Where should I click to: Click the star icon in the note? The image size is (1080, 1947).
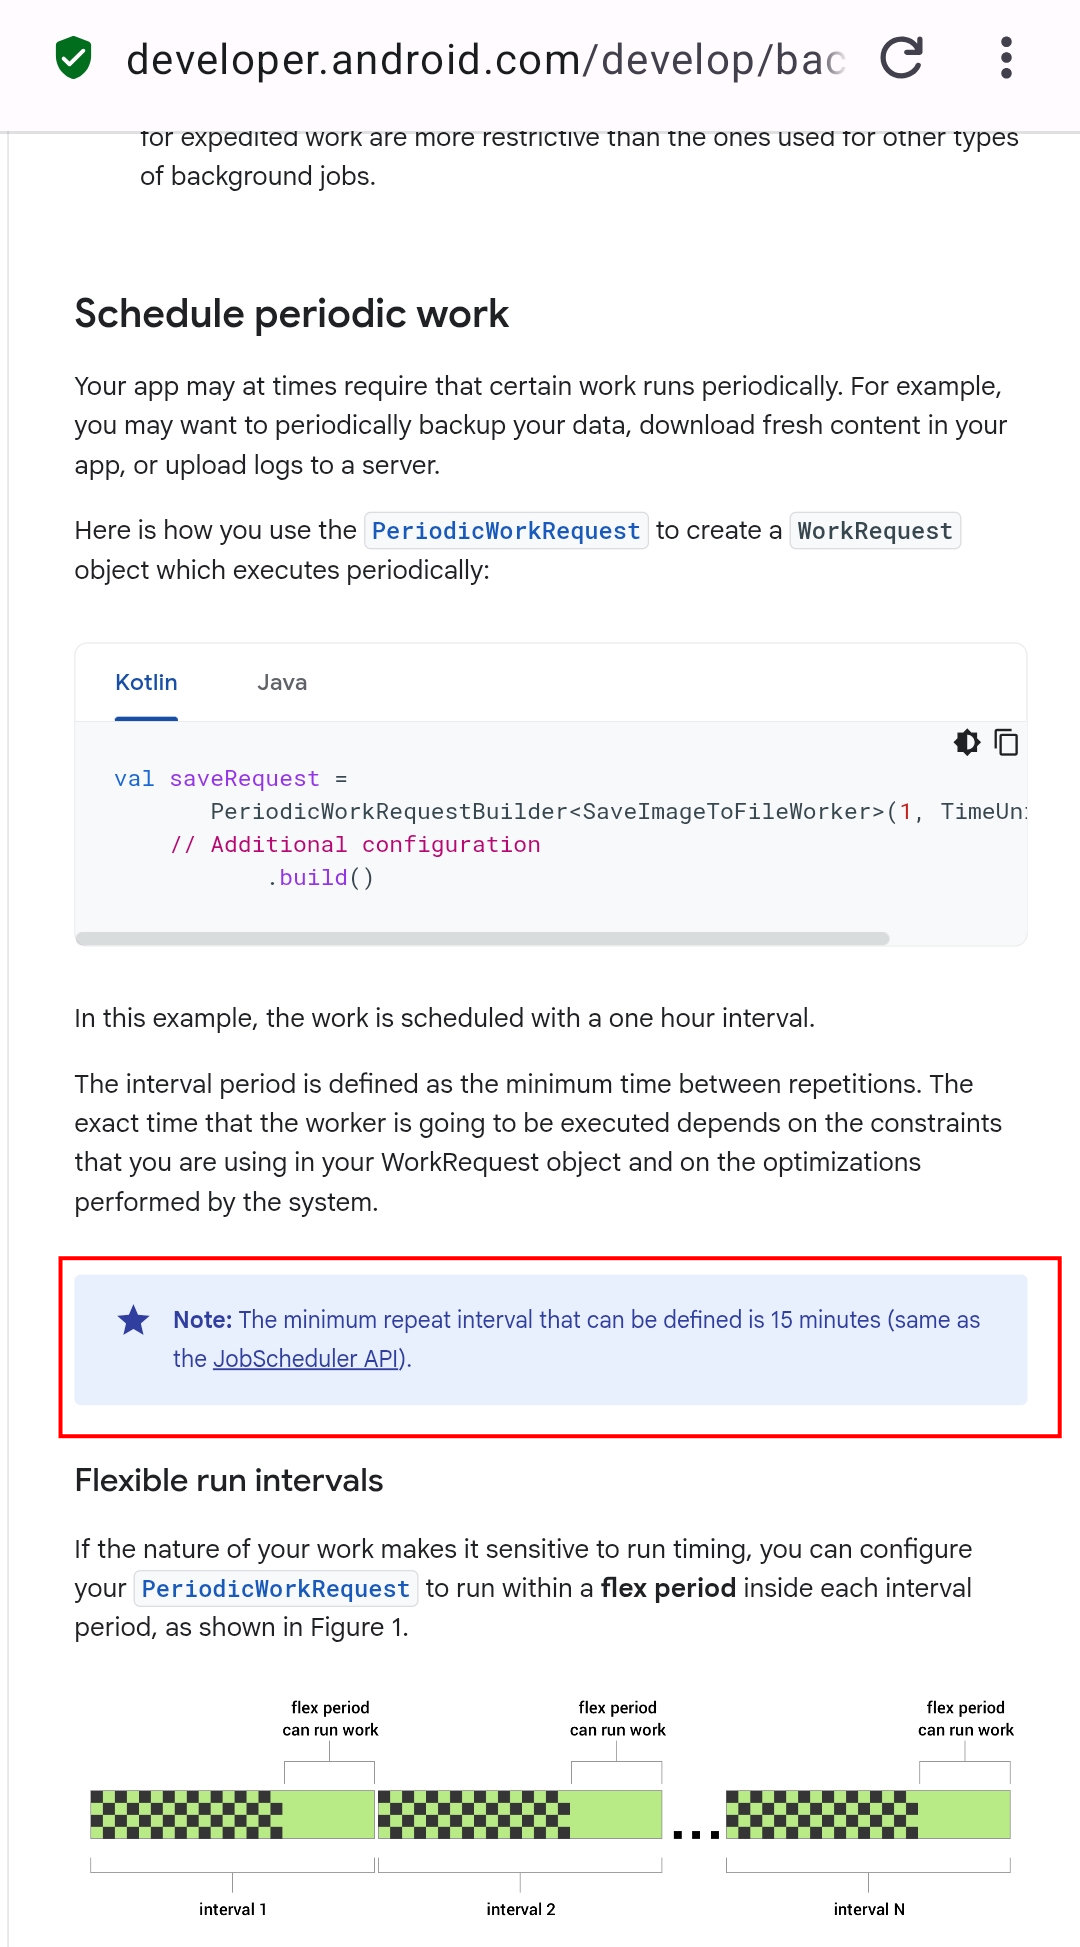point(133,1320)
